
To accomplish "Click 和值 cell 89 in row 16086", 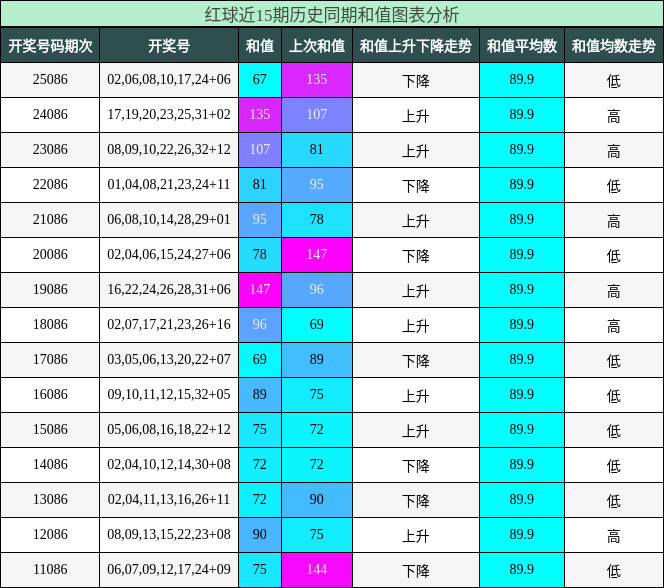I will pyautogui.click(x=260, y=395).
